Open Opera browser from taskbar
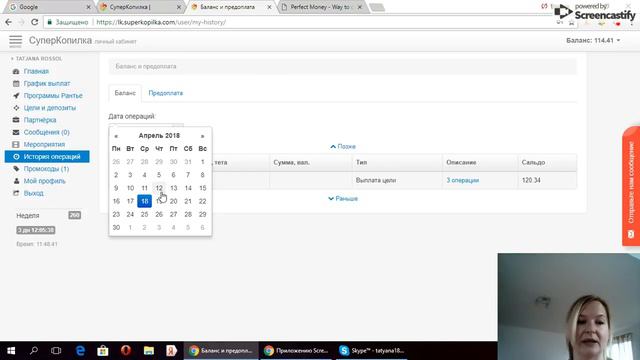Screen dimensions: 640x360 point(126,351)
